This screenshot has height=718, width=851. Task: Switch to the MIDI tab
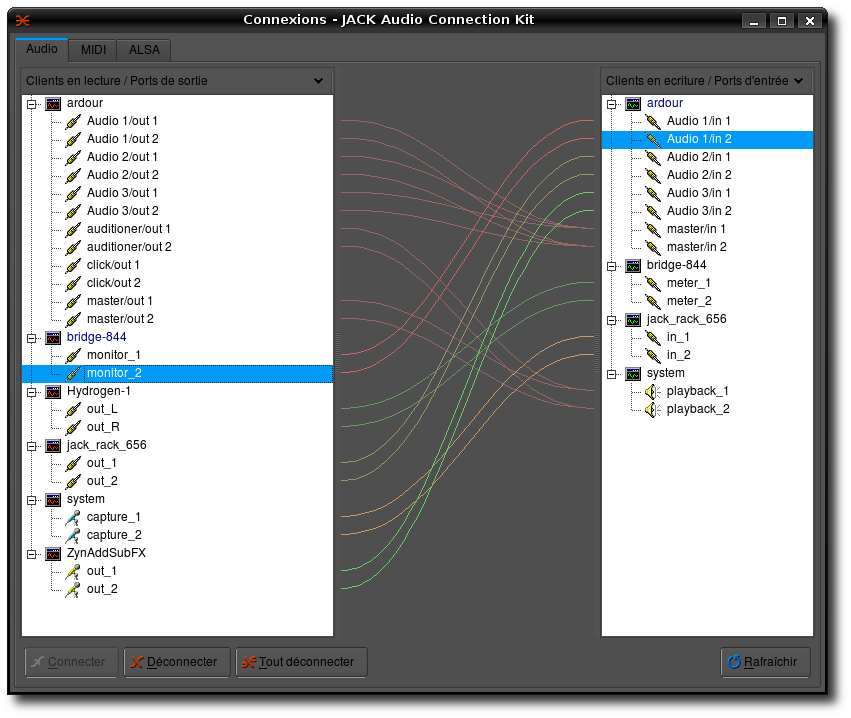(x=93, y=50)
